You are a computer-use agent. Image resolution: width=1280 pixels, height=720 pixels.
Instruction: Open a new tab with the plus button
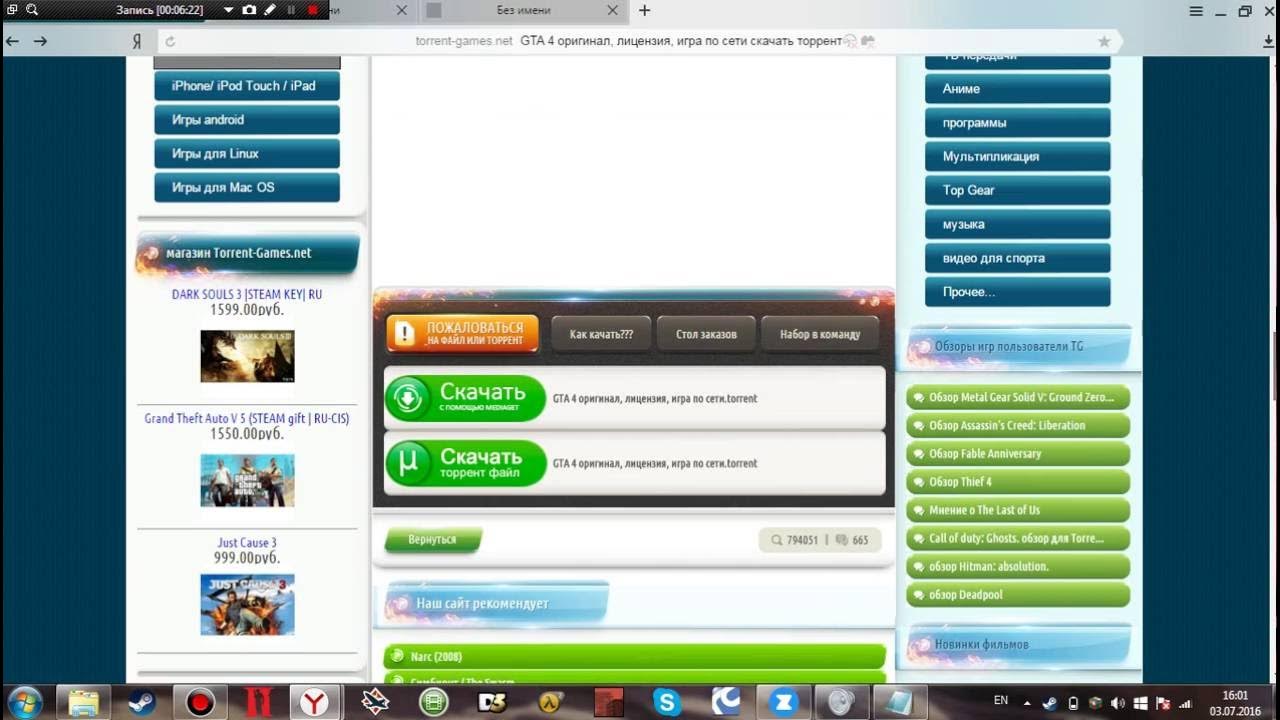[x=644, y=10]
